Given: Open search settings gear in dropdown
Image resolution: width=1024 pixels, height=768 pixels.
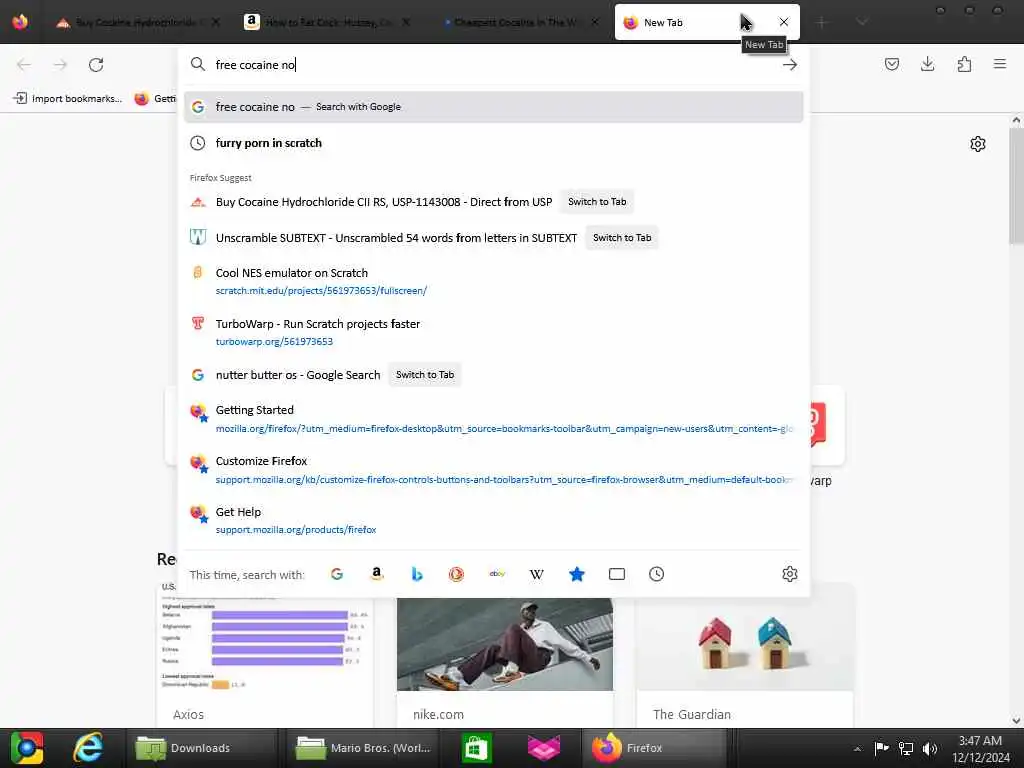Looking at the screenshot, I should [790, 574].
